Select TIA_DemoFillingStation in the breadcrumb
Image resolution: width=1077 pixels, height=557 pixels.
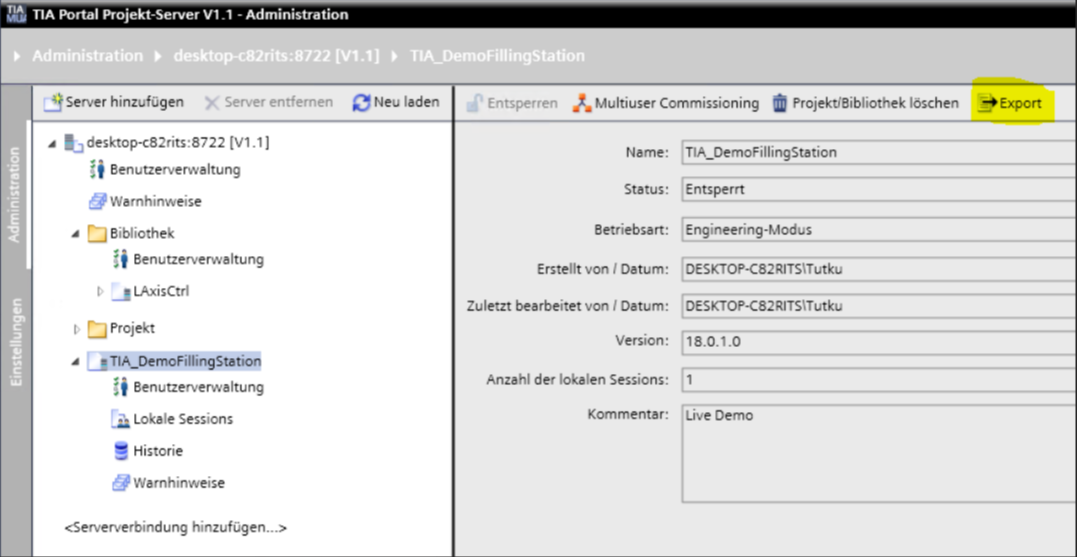point(498,56)
